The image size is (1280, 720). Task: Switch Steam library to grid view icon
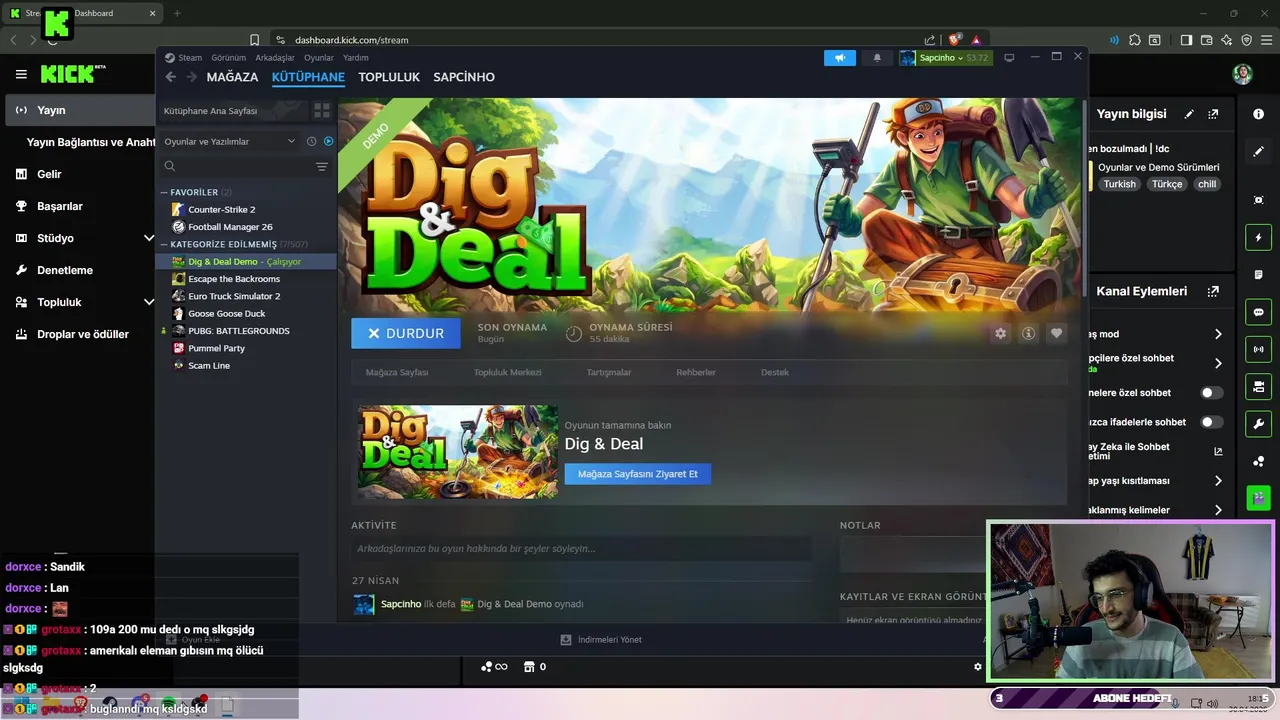tap(322, 110)
